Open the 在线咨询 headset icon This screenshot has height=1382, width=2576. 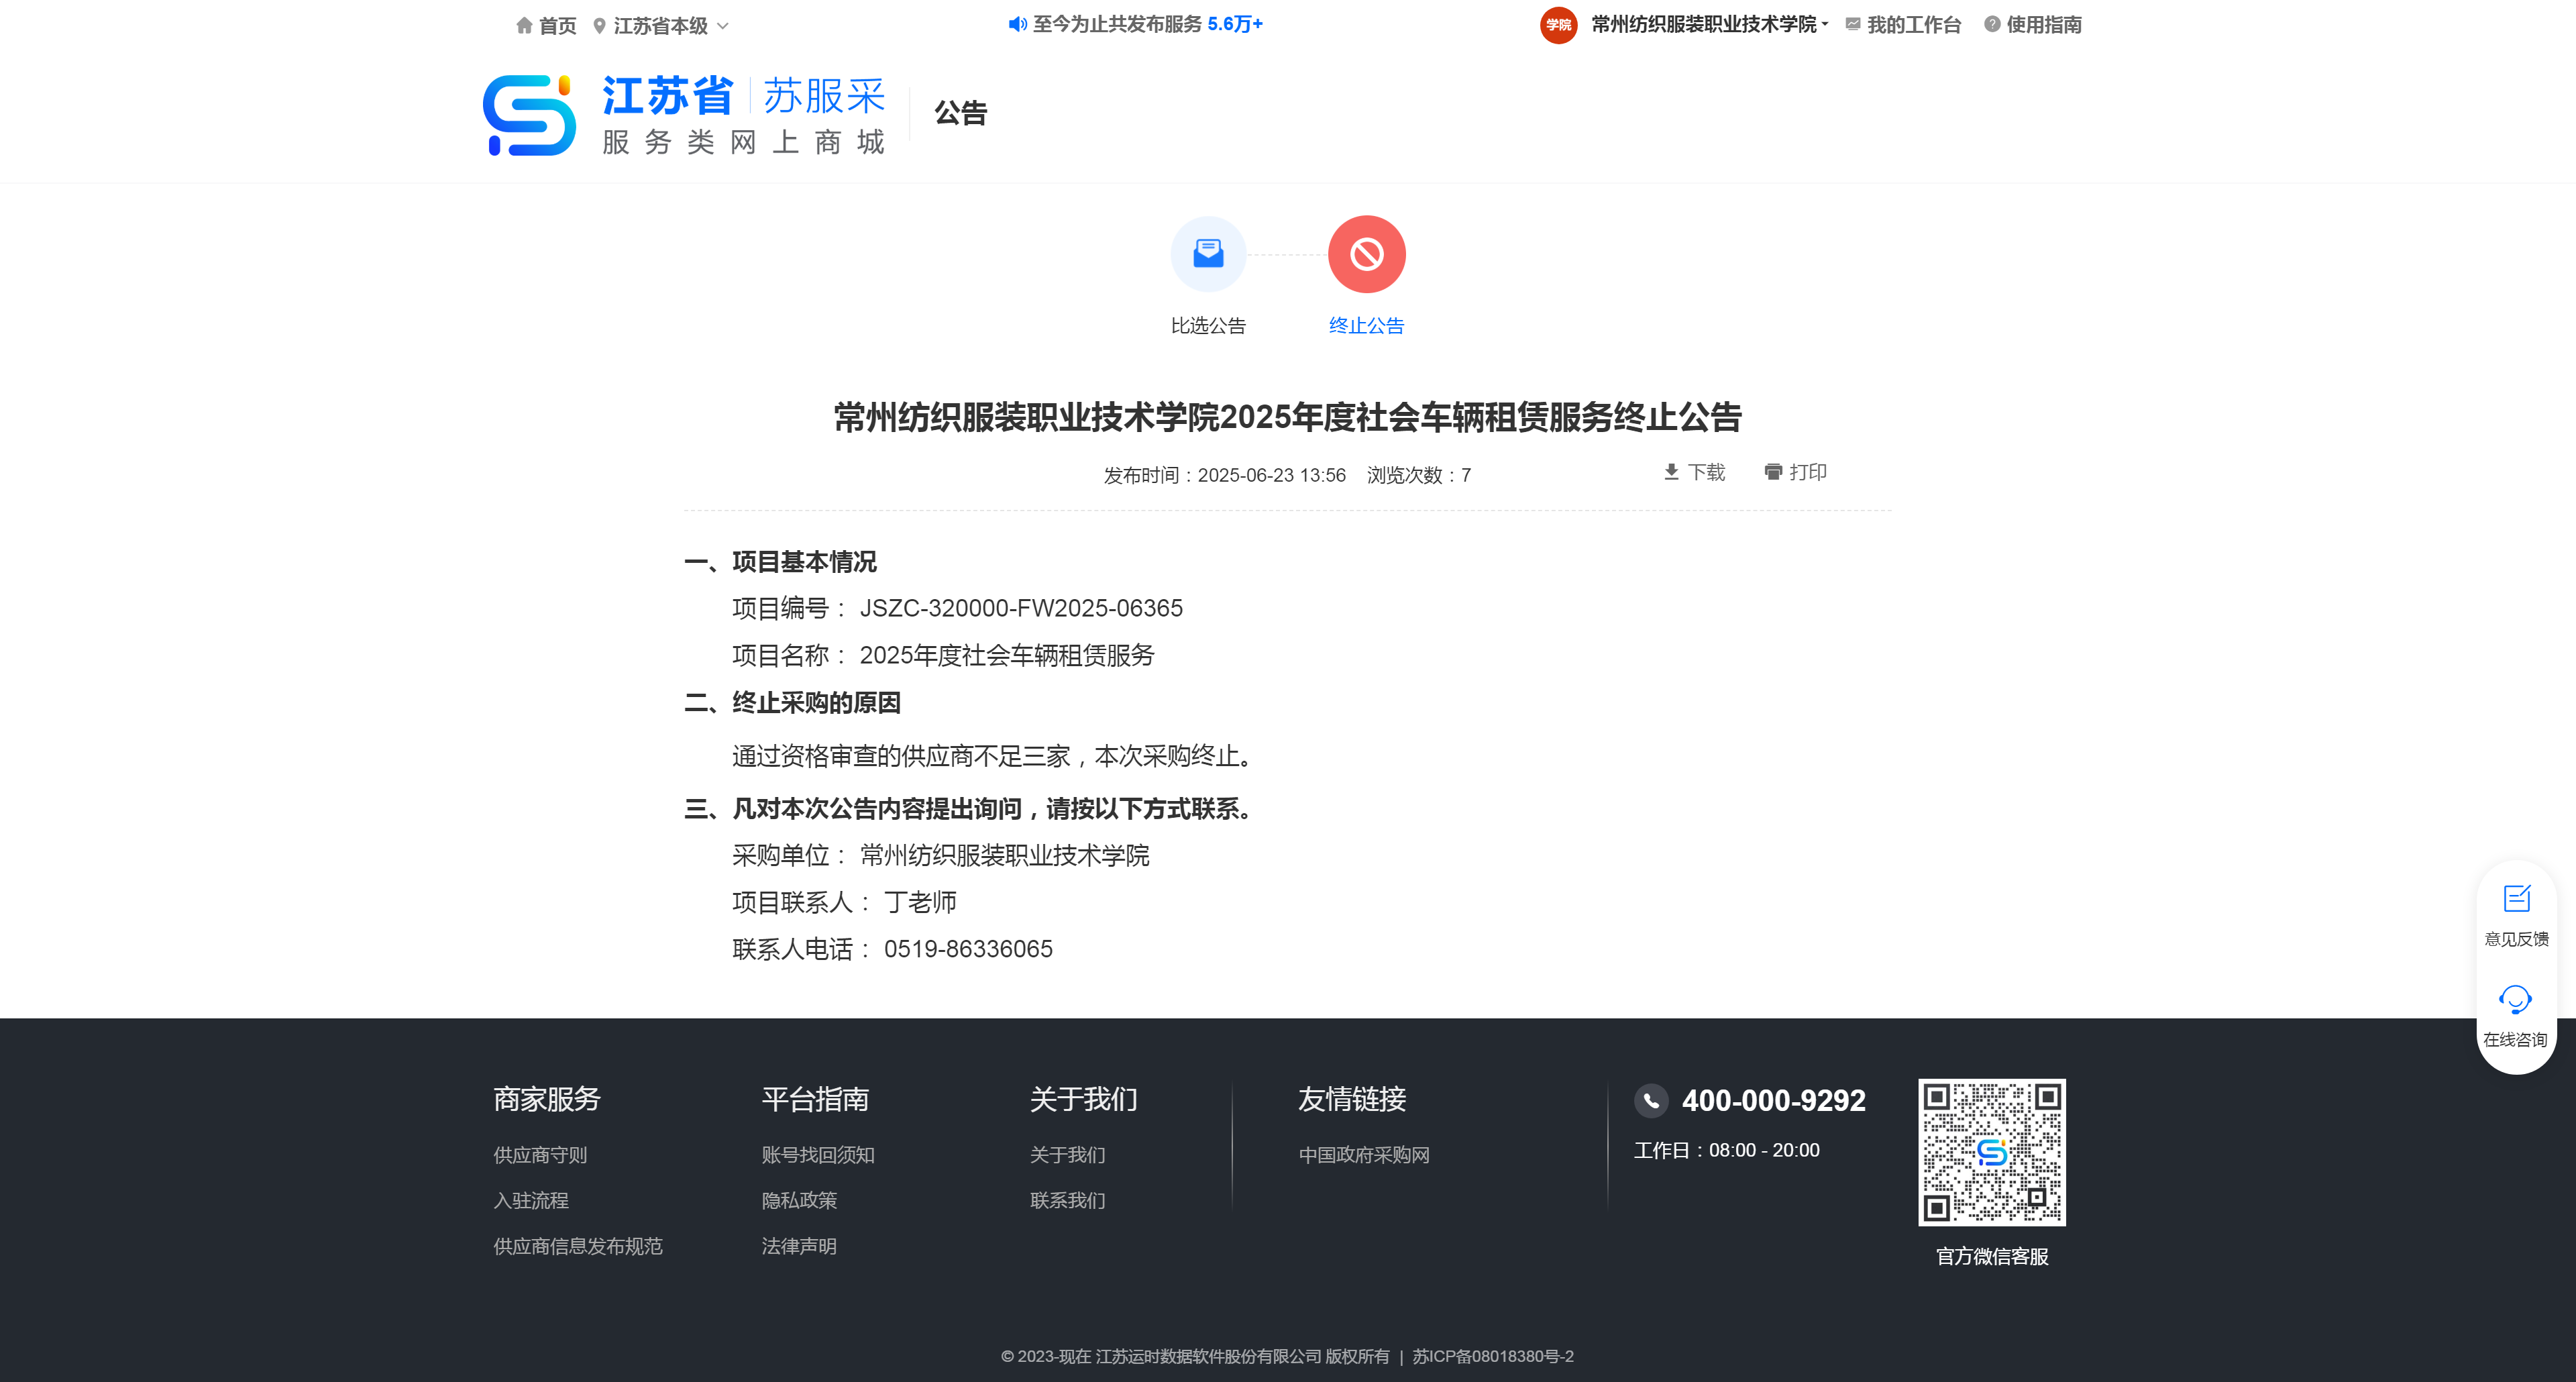(x=2516, y=1000)
